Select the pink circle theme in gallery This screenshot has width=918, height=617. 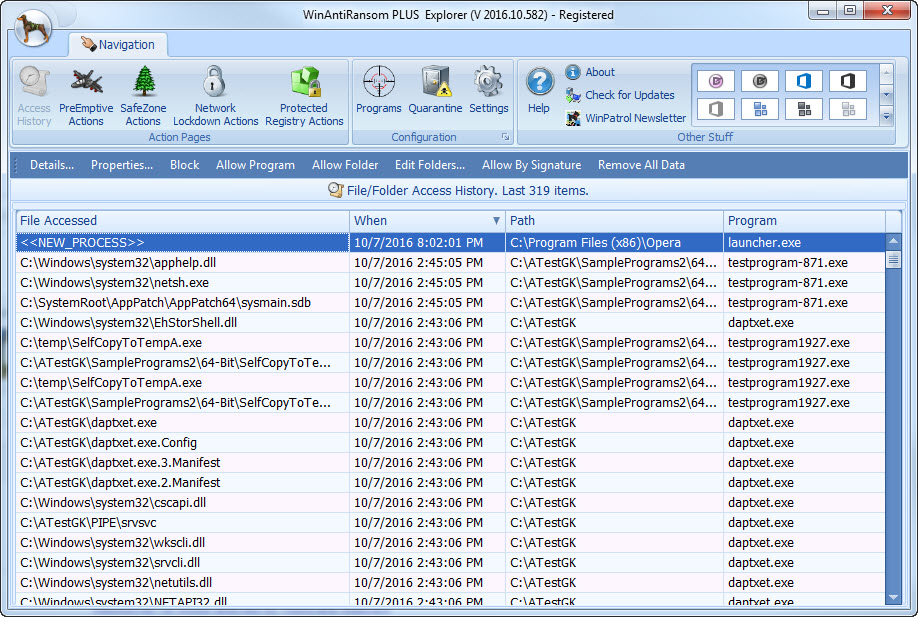click(716, 81)
